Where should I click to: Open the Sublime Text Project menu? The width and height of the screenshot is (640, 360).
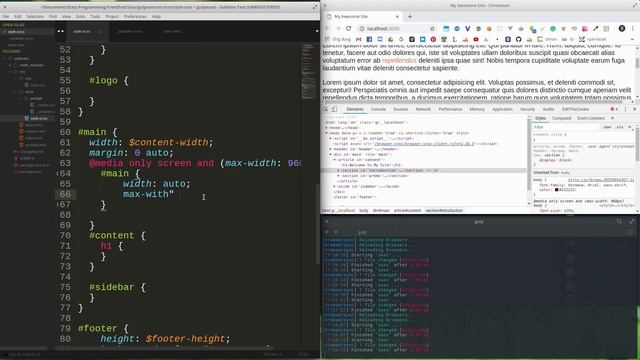click(112, 16)
